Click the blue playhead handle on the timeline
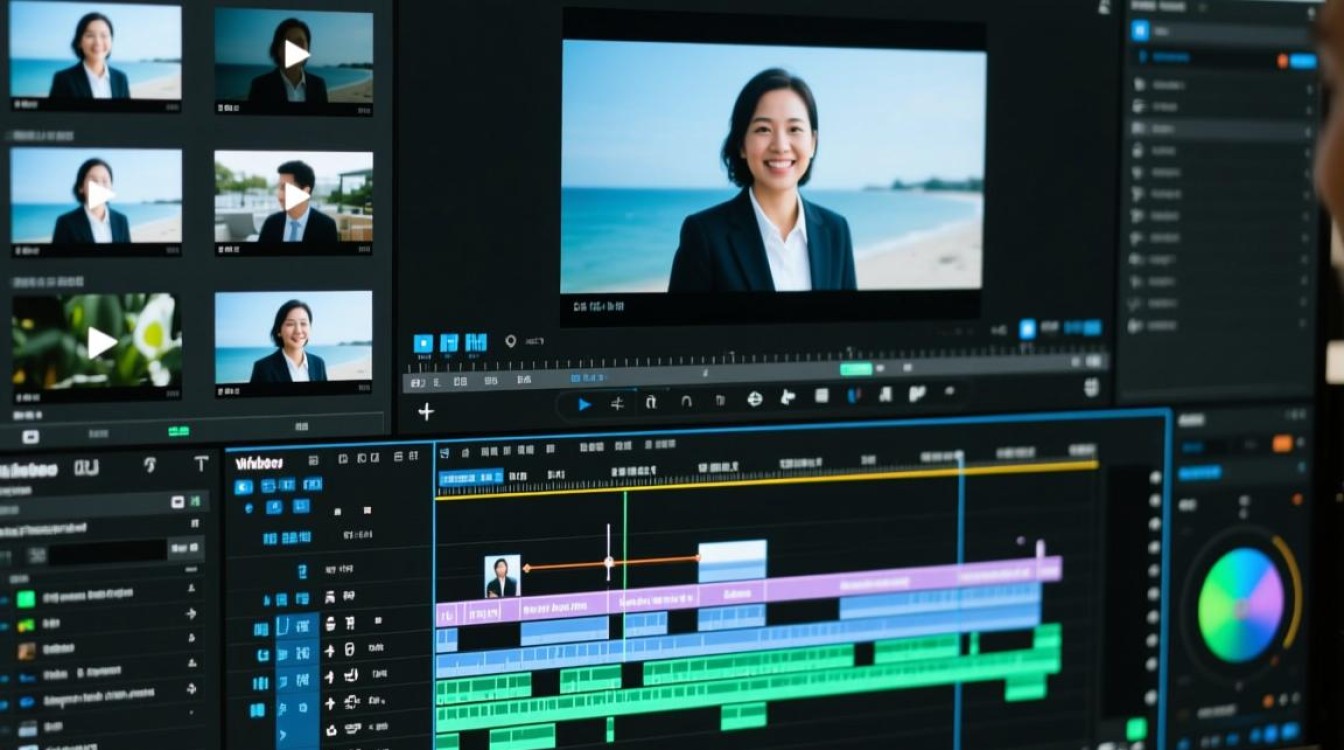Image resolution: width=1344 pixels, height=750 pixels. [960, 458]
